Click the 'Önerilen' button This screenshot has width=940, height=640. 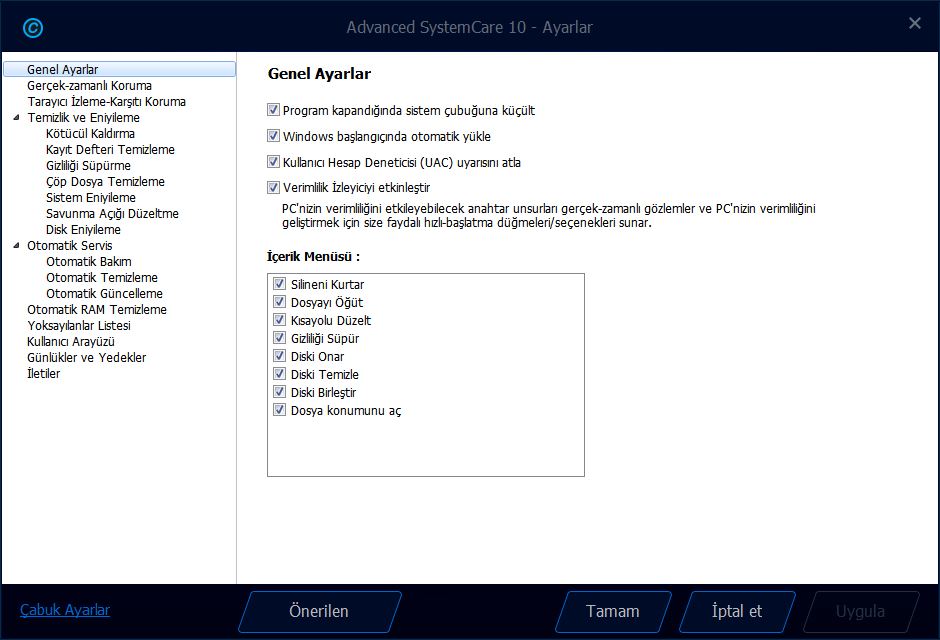(320, 611)
